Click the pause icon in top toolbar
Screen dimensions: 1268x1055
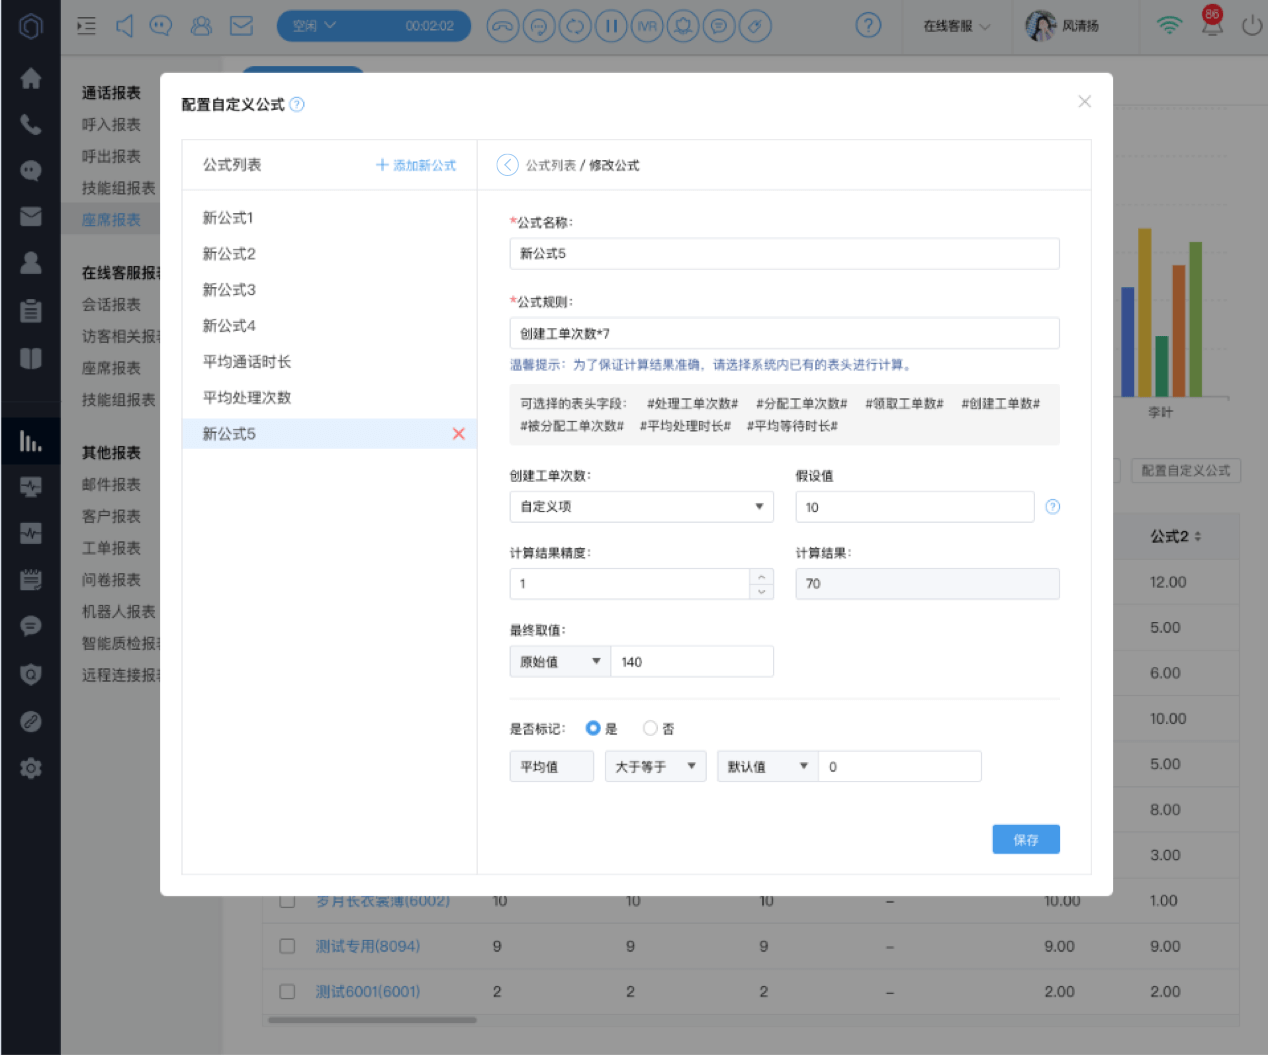[x=611, y=26]
